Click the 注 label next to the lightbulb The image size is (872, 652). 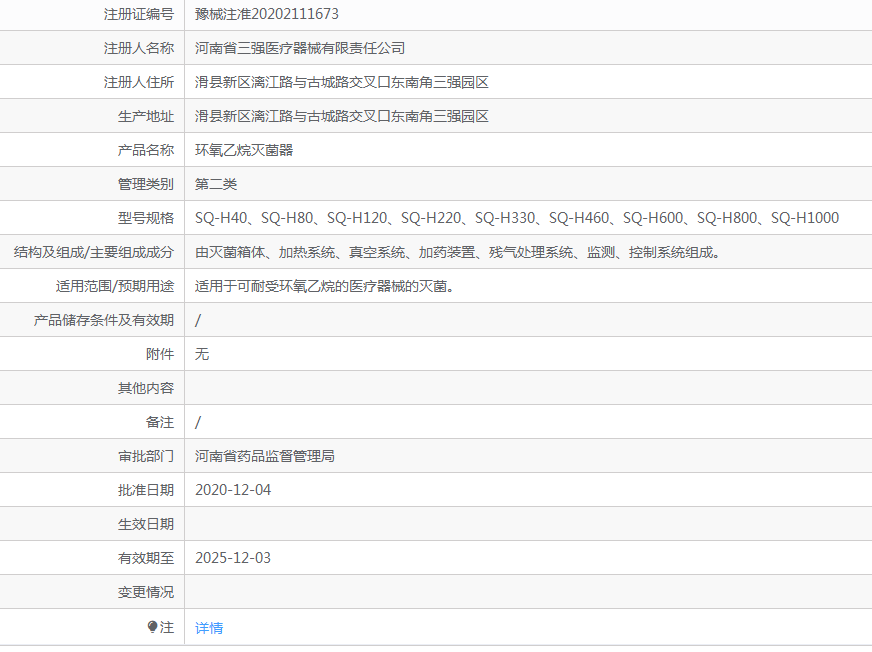click(167, 628)
